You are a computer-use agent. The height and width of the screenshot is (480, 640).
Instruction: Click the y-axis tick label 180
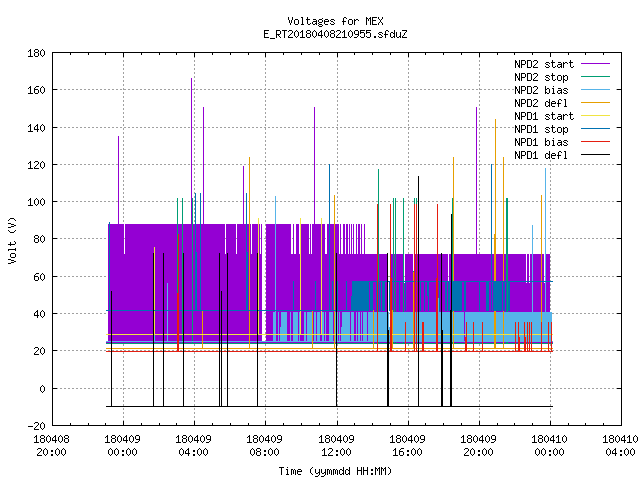36,53
